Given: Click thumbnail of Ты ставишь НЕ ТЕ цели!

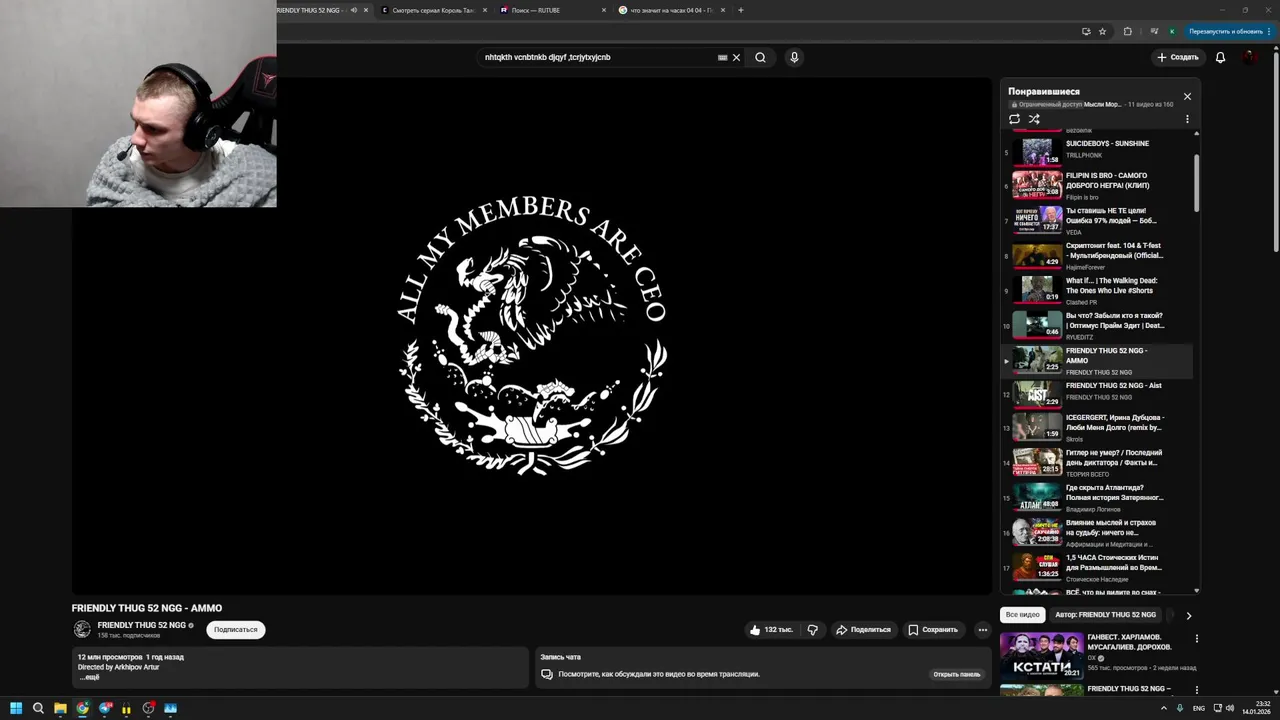Looking at the screenshot, I should tap(1037, 219).
